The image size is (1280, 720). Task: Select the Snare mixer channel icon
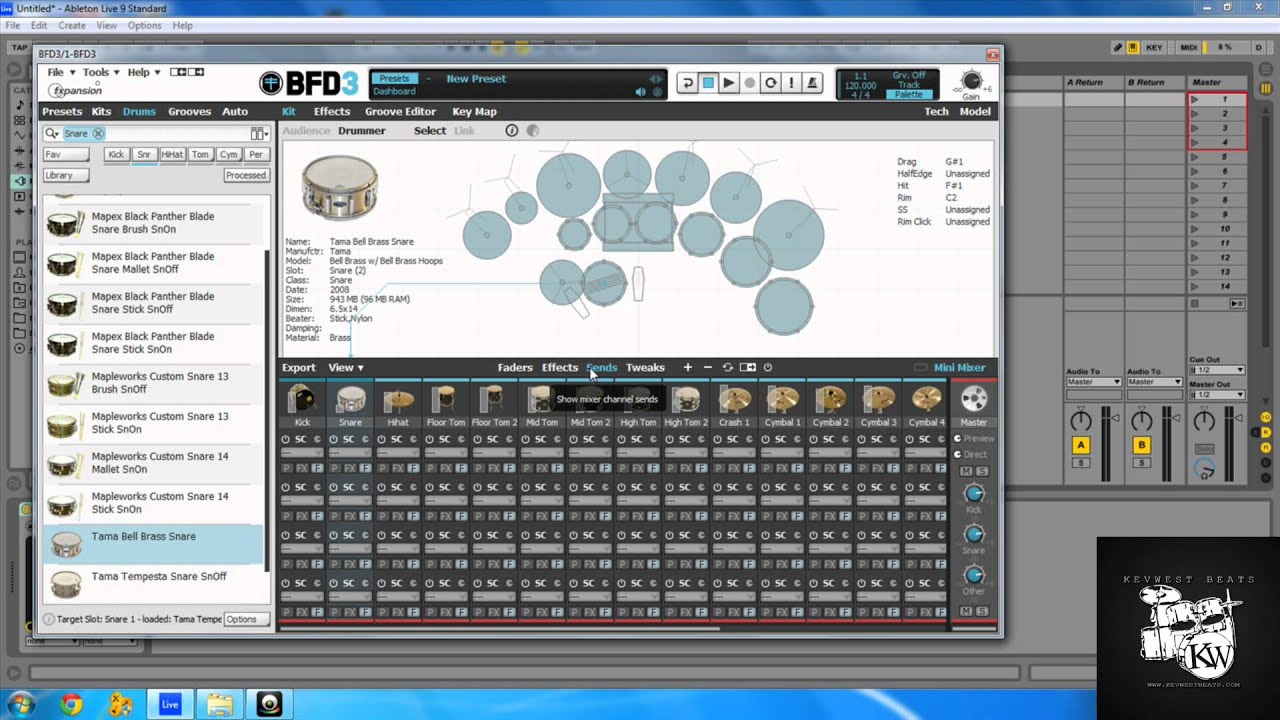(350, 400)
